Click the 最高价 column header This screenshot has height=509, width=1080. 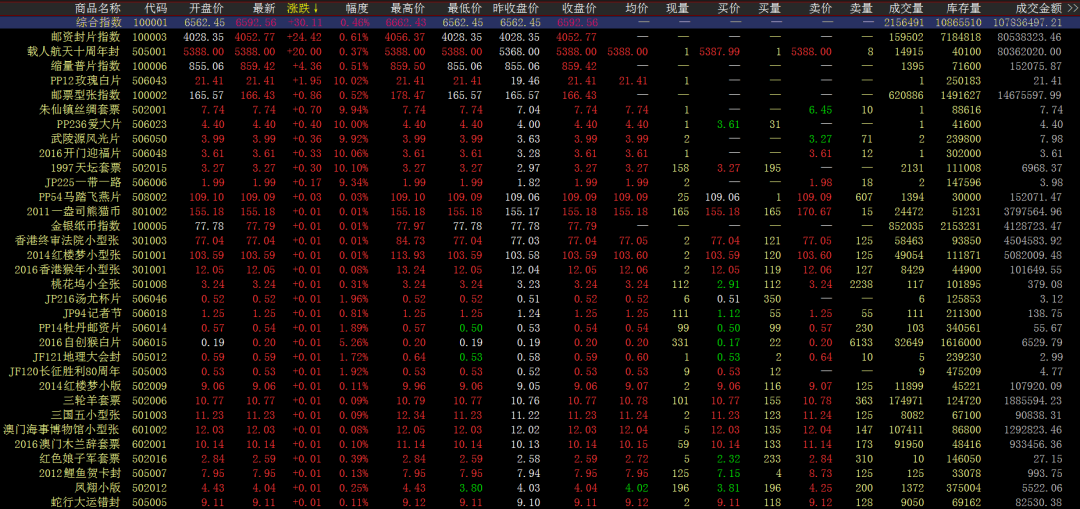[x=408, y=8]
